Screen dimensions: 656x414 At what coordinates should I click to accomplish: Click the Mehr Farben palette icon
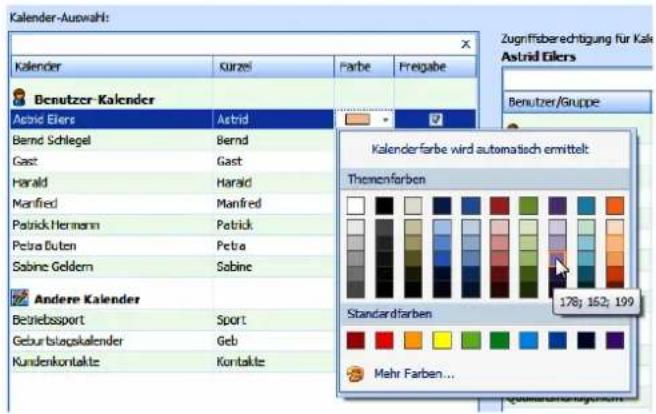click(355, 373)
